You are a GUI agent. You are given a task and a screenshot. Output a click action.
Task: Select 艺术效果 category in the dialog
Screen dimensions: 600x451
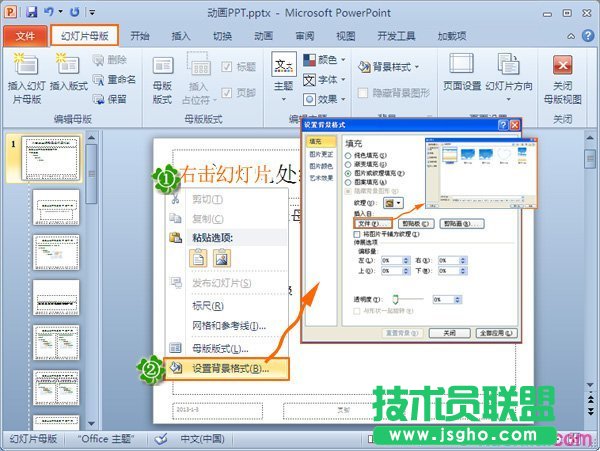point(321,178)
